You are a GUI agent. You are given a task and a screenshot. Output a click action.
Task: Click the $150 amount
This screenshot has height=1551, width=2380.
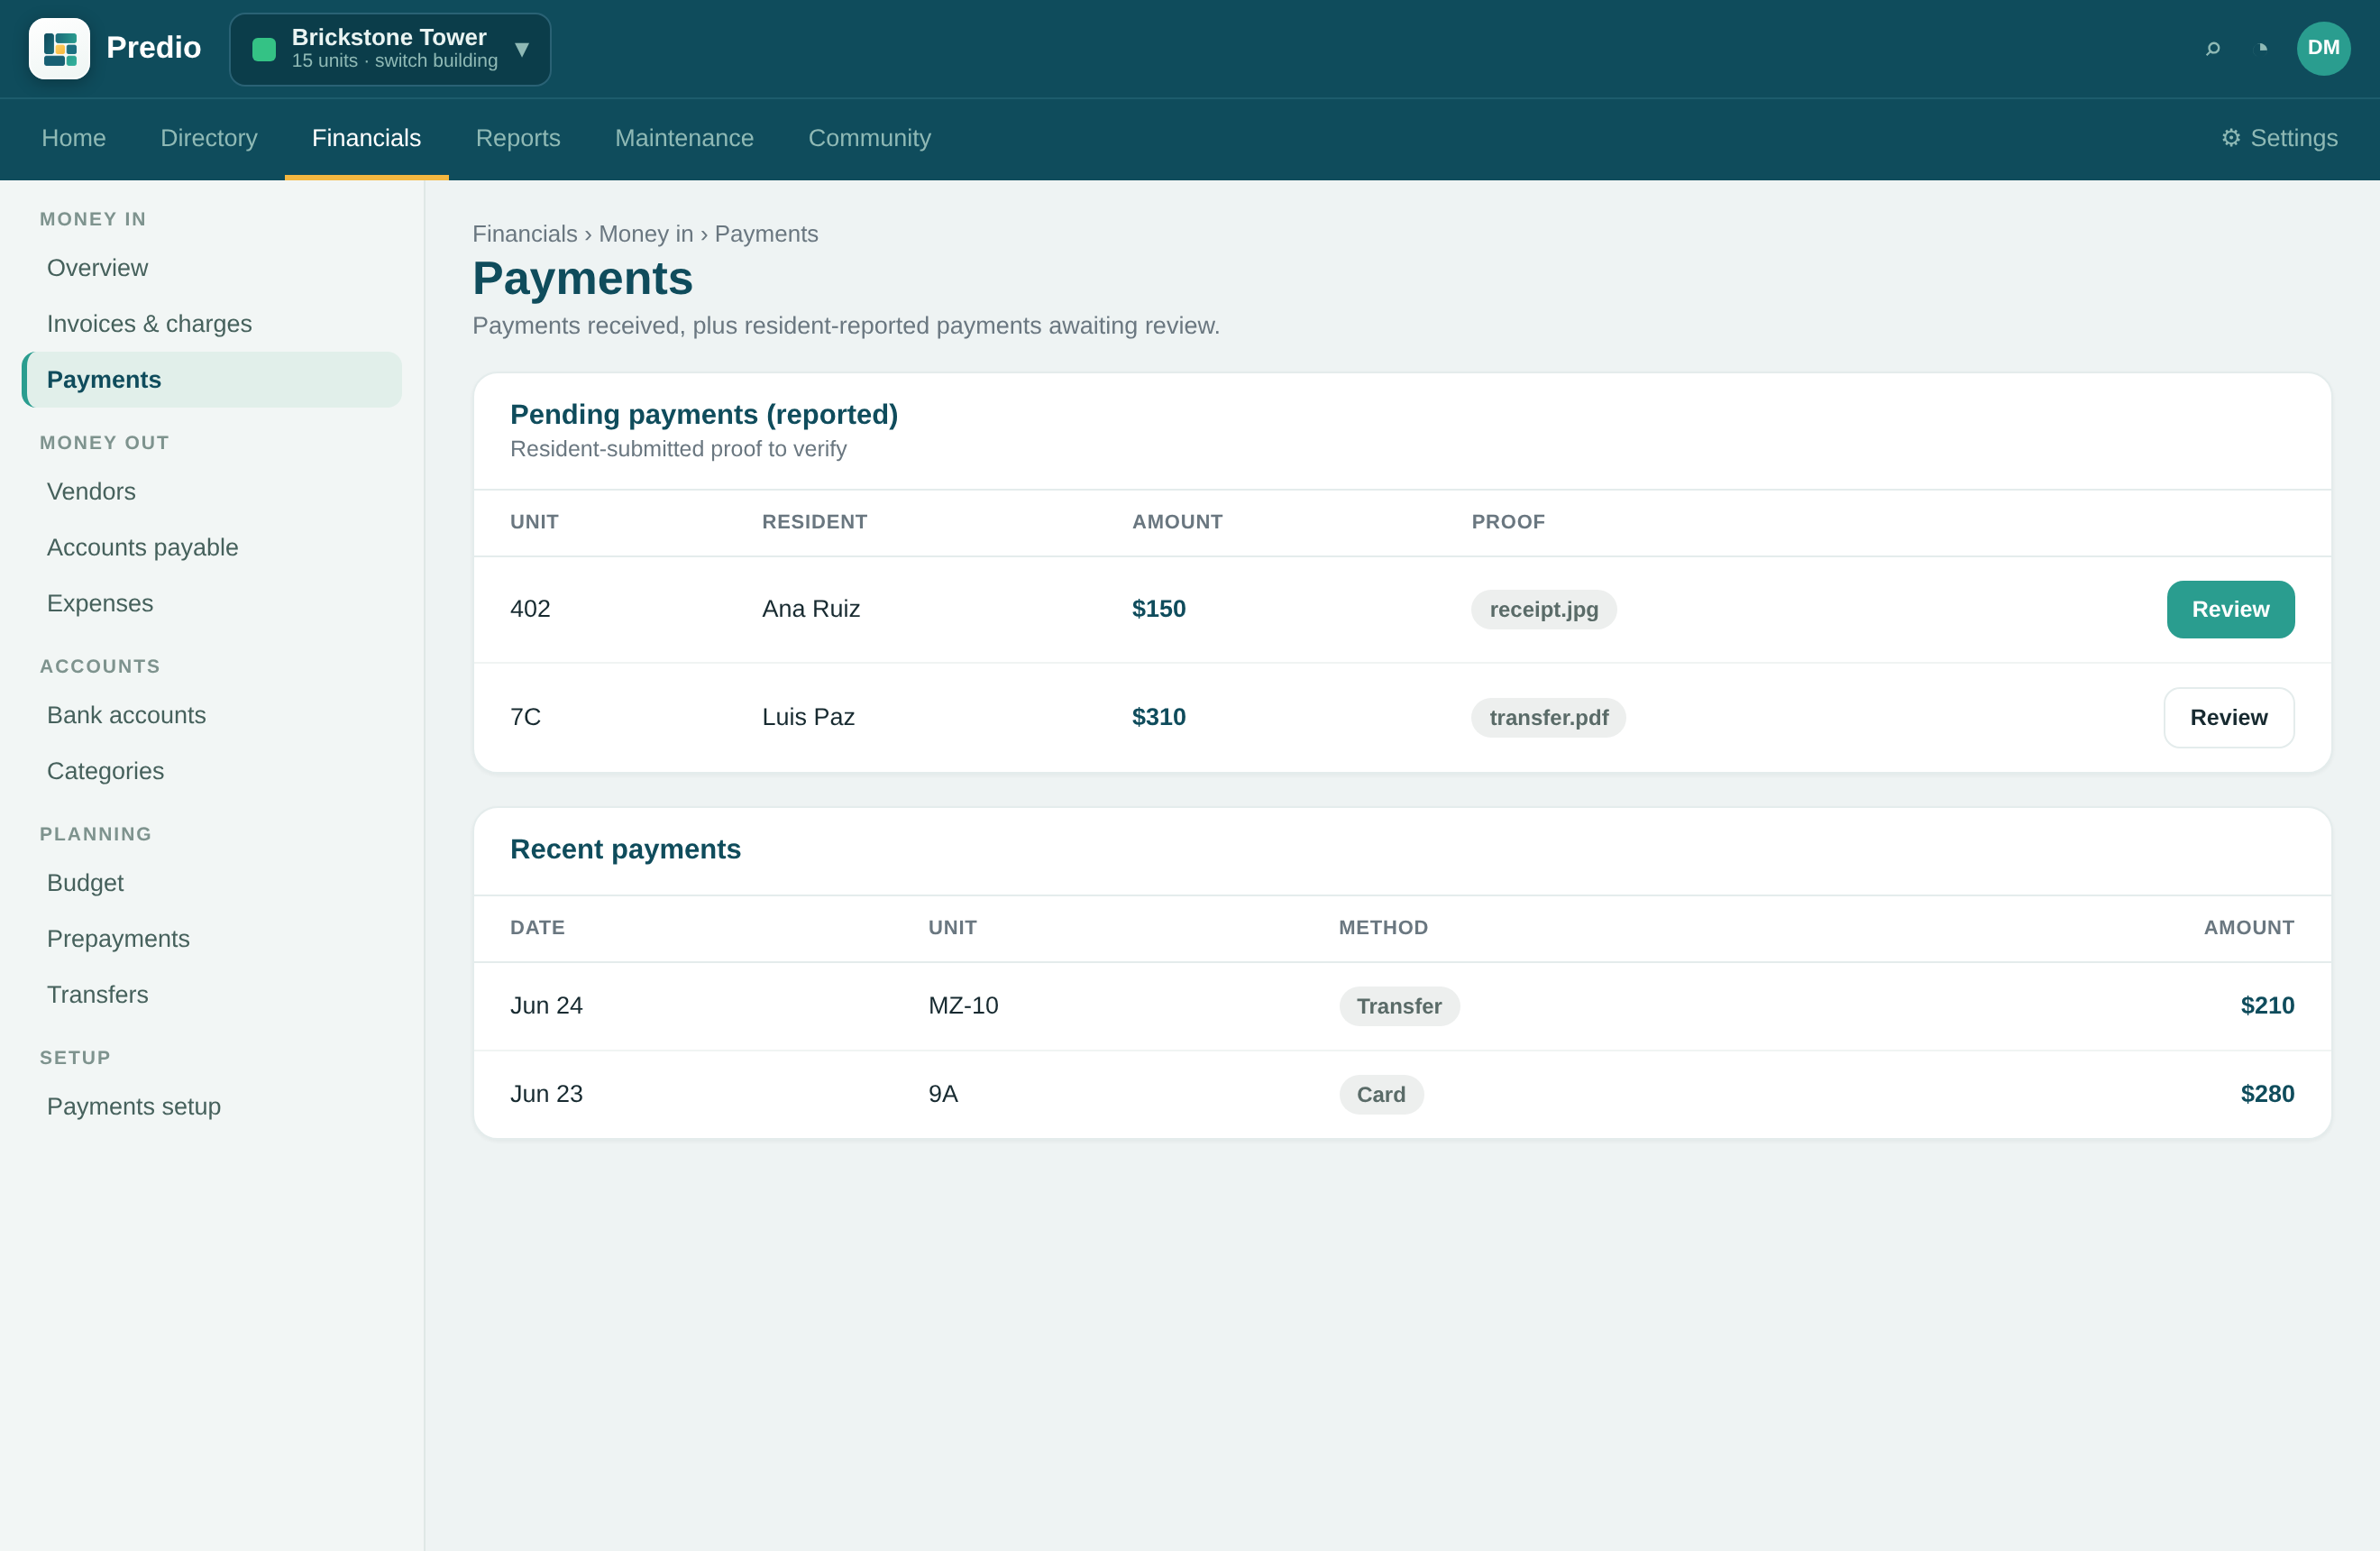click(1158, 609)
